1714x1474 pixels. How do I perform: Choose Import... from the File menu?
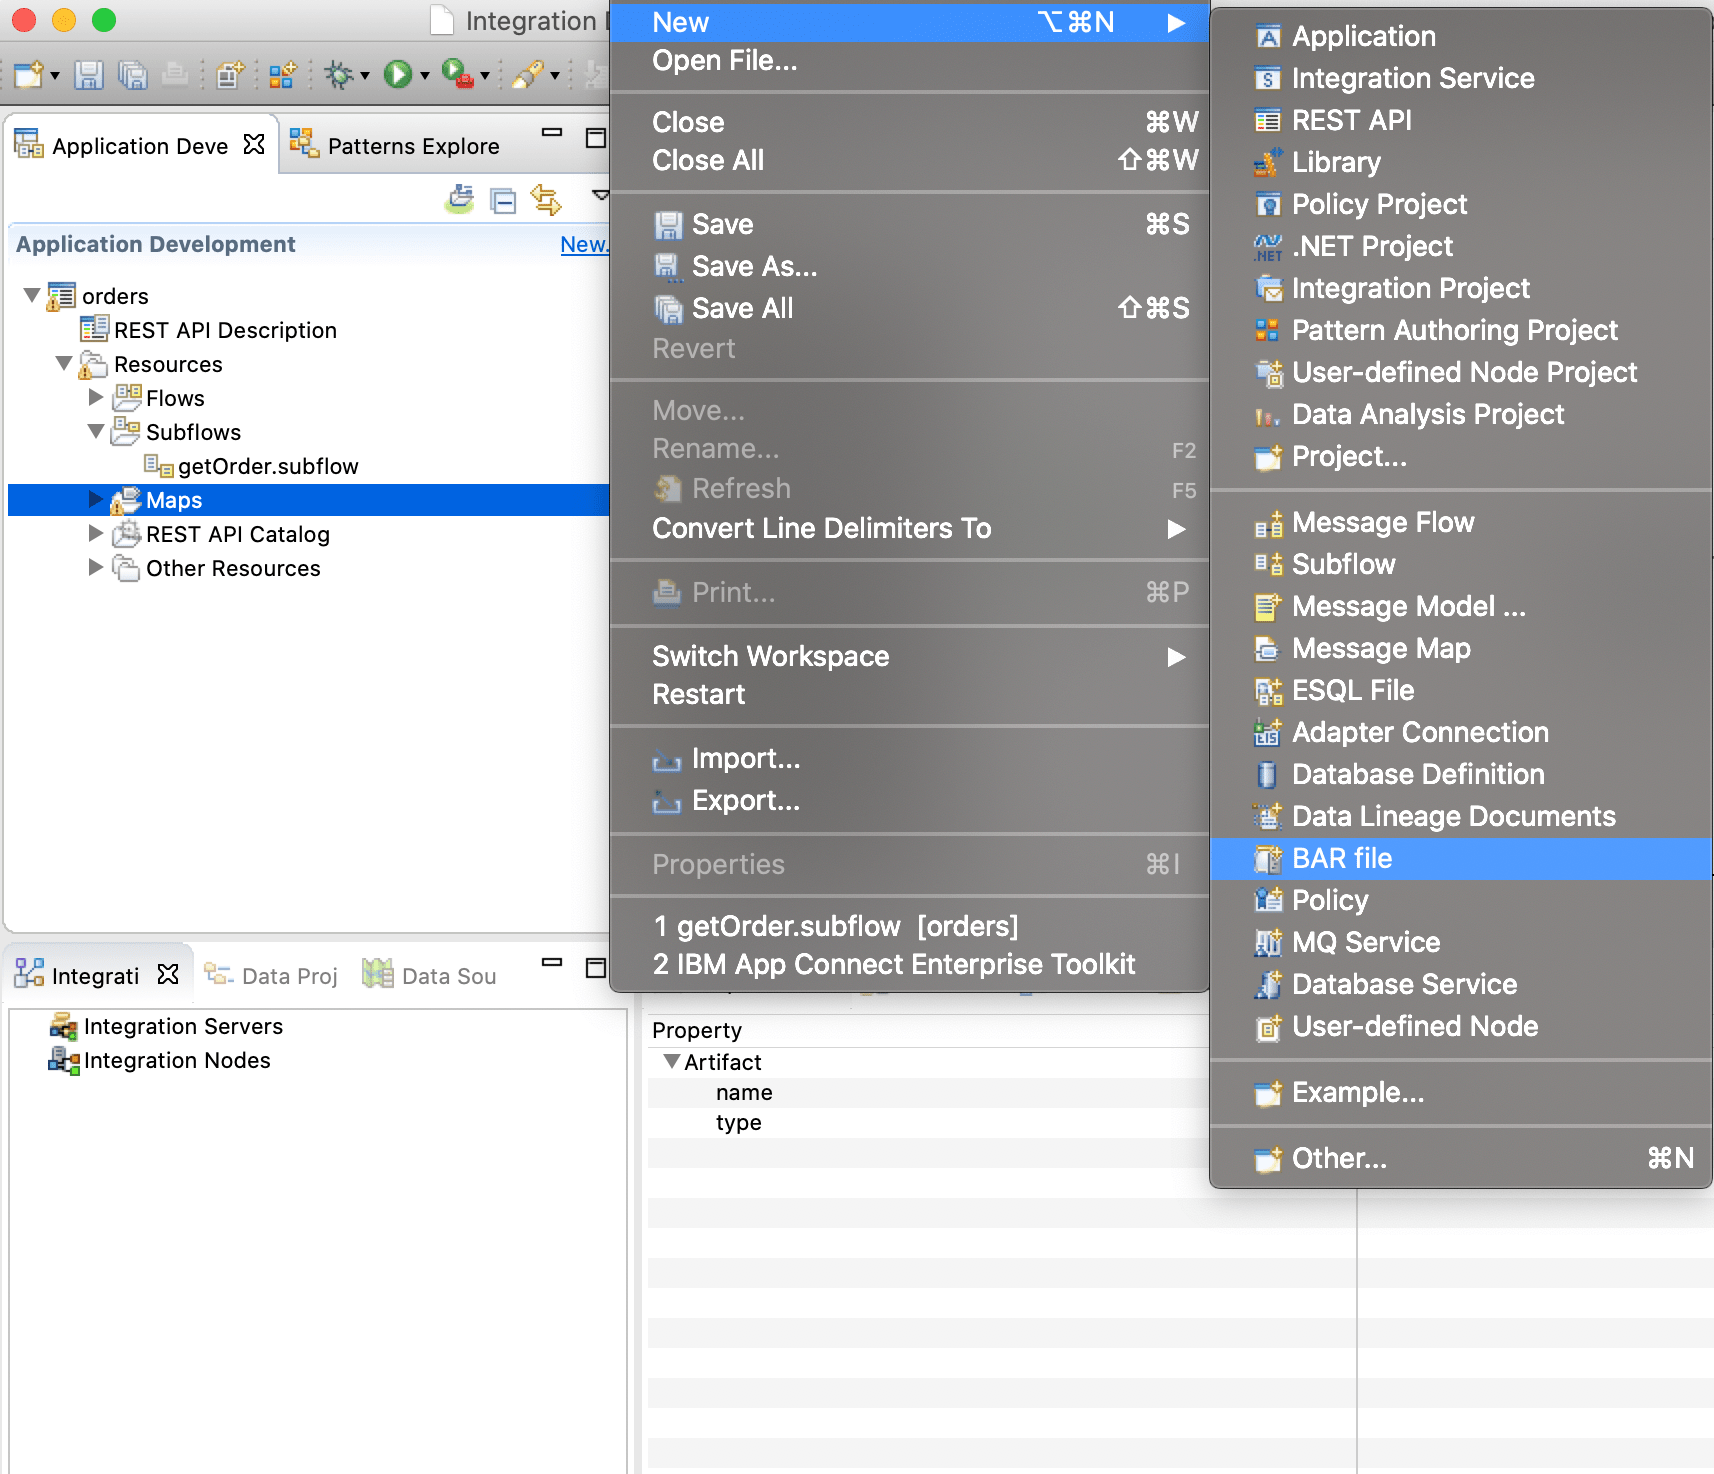[x=910, y=759]
